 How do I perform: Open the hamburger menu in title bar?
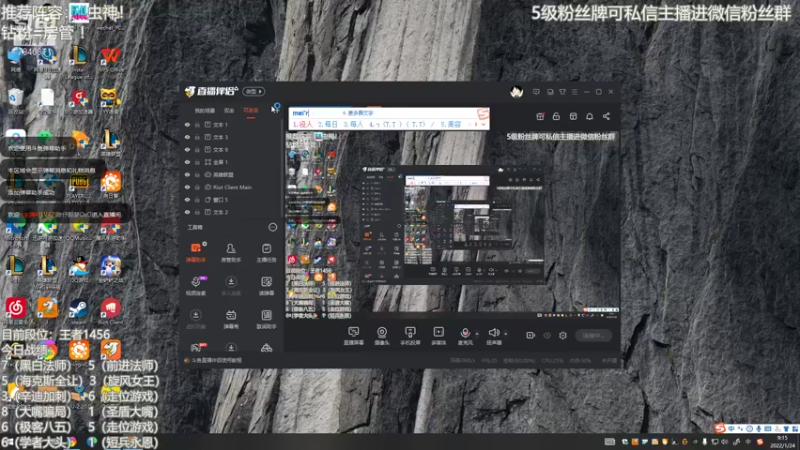574,92
